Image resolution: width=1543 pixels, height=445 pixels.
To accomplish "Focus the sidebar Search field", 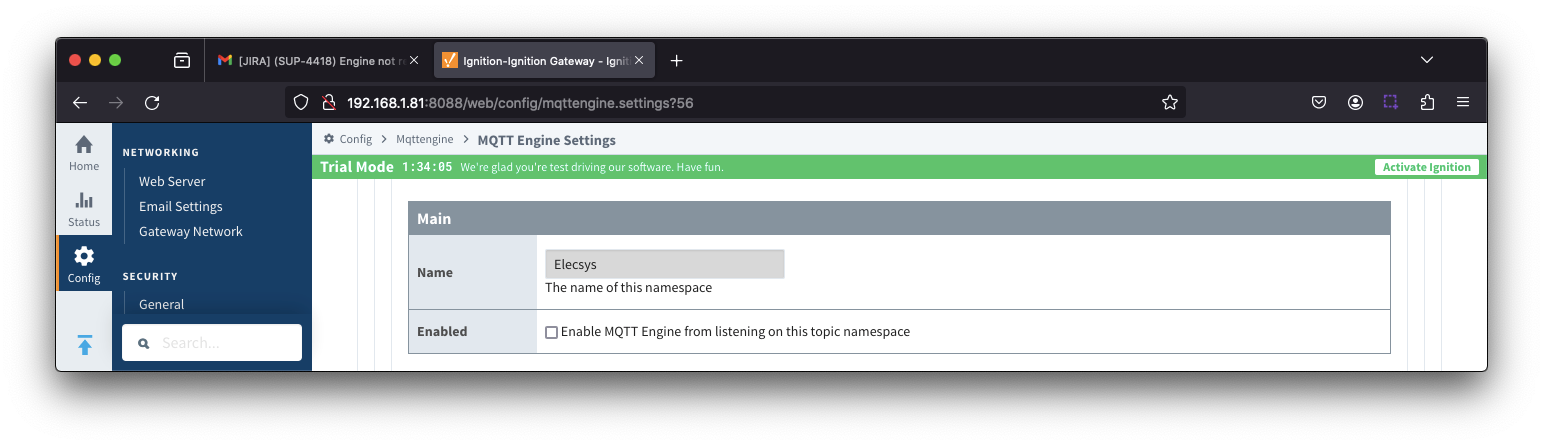I will (x=212, y=342).
